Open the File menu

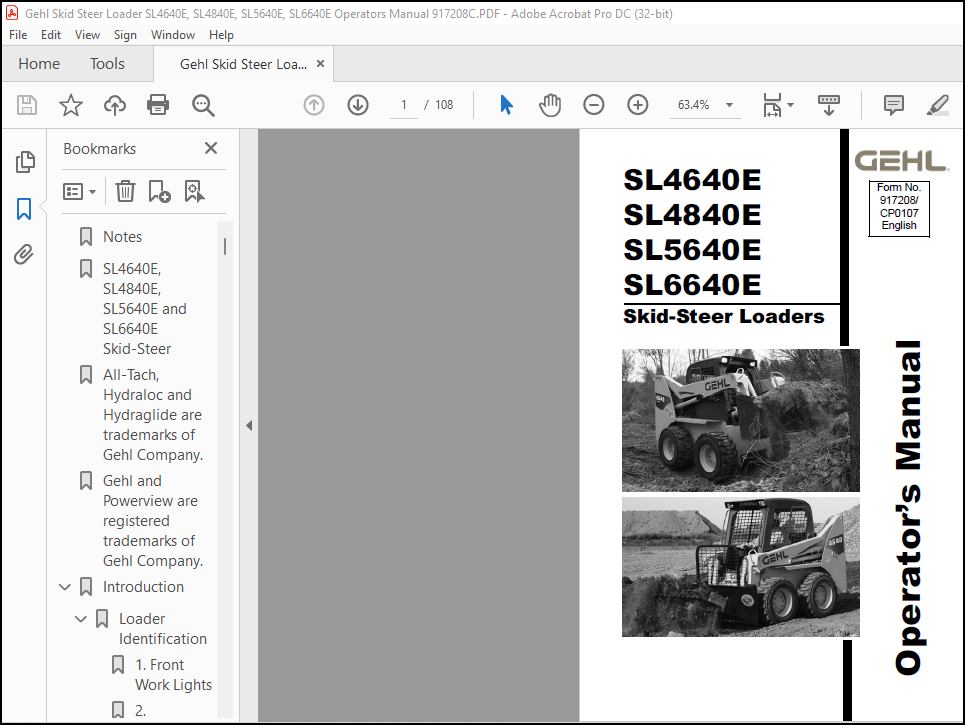click(x=18, y=35)
